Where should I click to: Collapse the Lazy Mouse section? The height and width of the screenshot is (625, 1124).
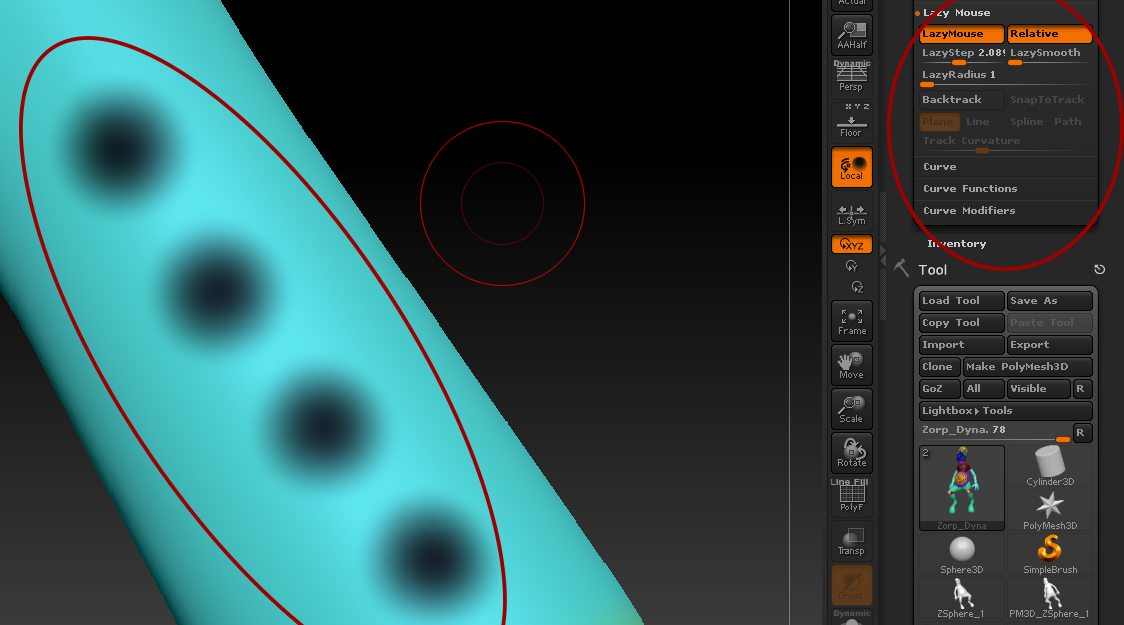click(x=956, y=13)
